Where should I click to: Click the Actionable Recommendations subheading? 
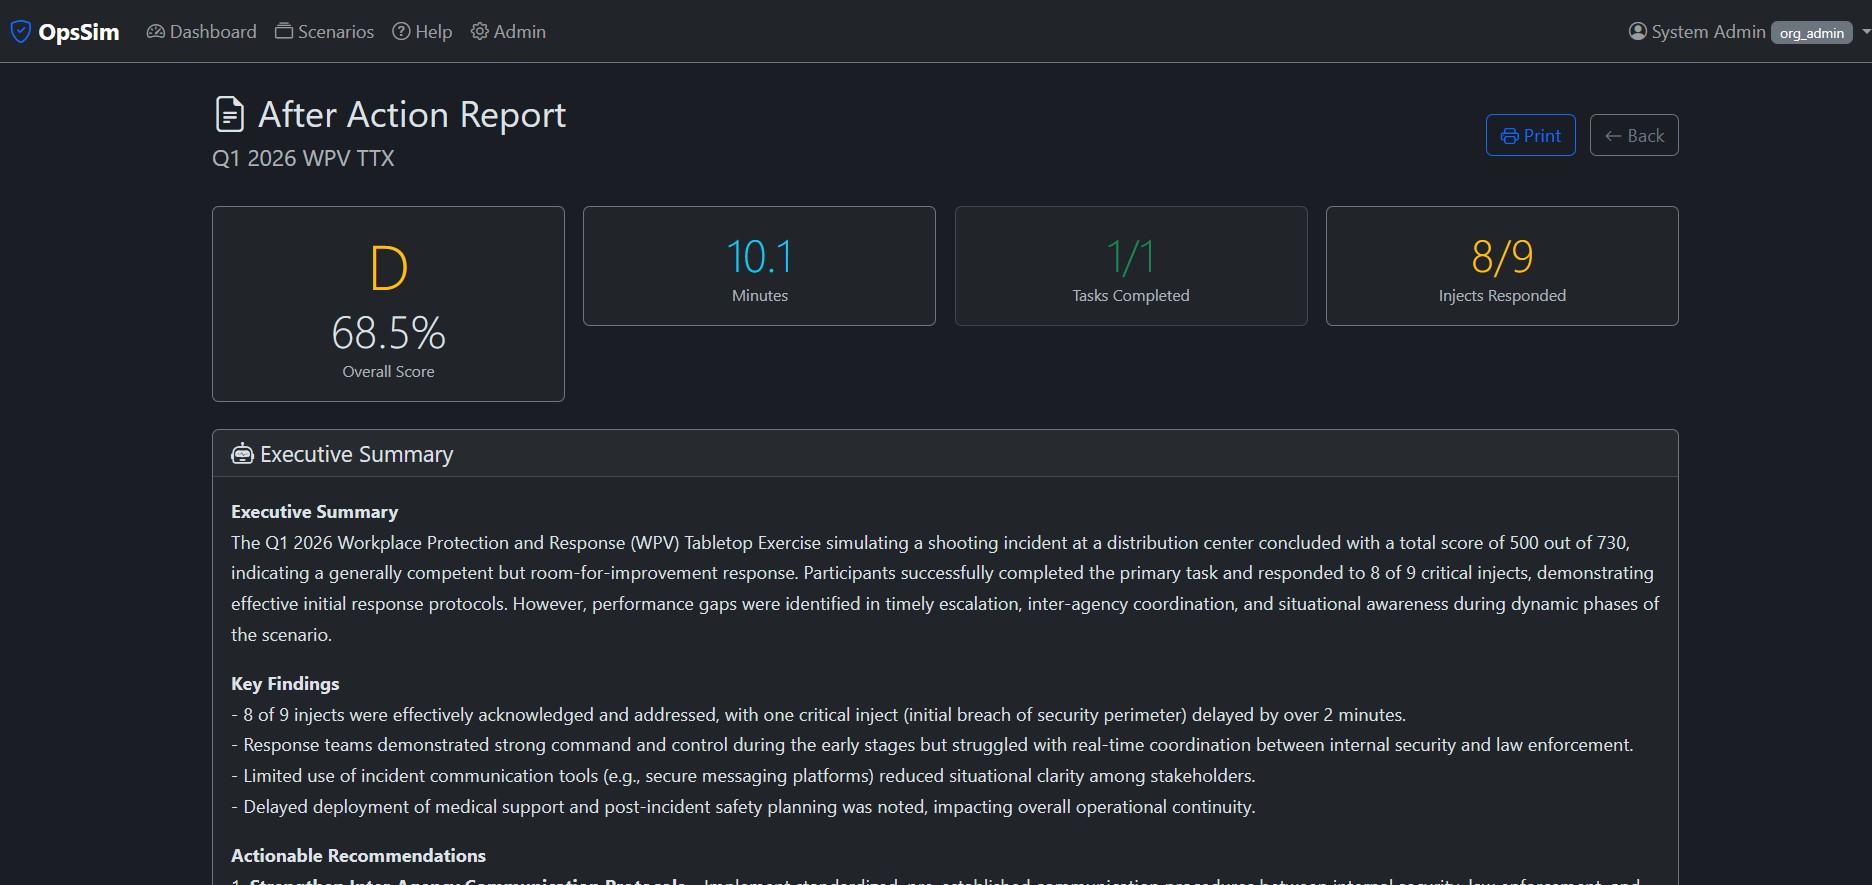click(358, 855)
